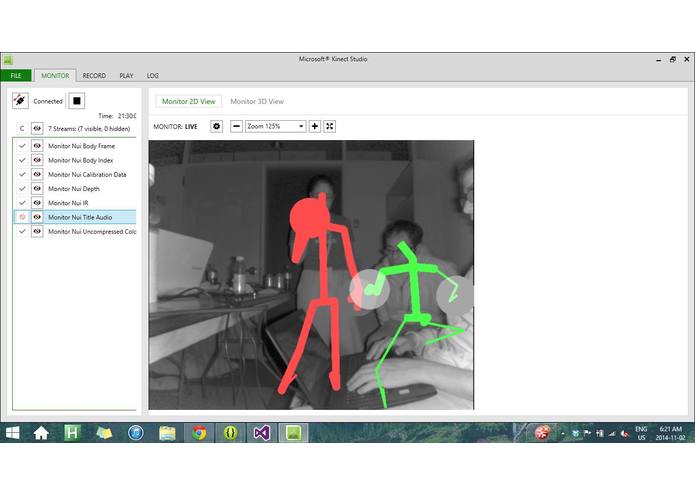Click the Kinect Studio taskbar icon

[293, 433]
